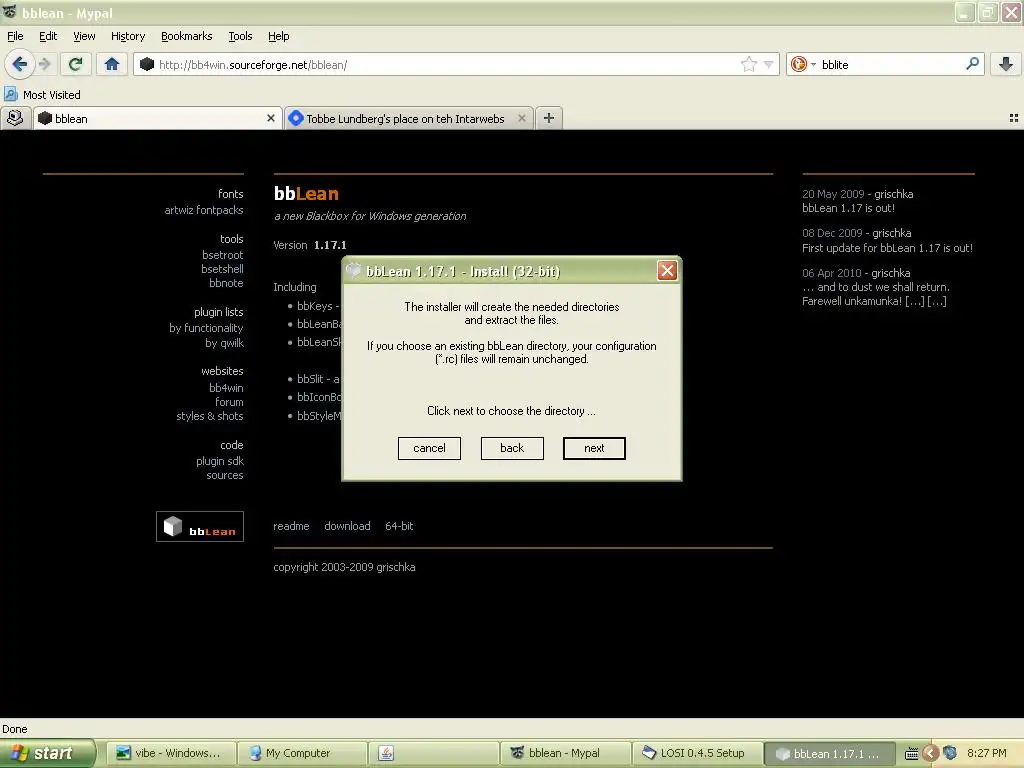This screenshot has width=1024, height=768.
Task: Click the installer title bar icon
Action: (353, 270)
